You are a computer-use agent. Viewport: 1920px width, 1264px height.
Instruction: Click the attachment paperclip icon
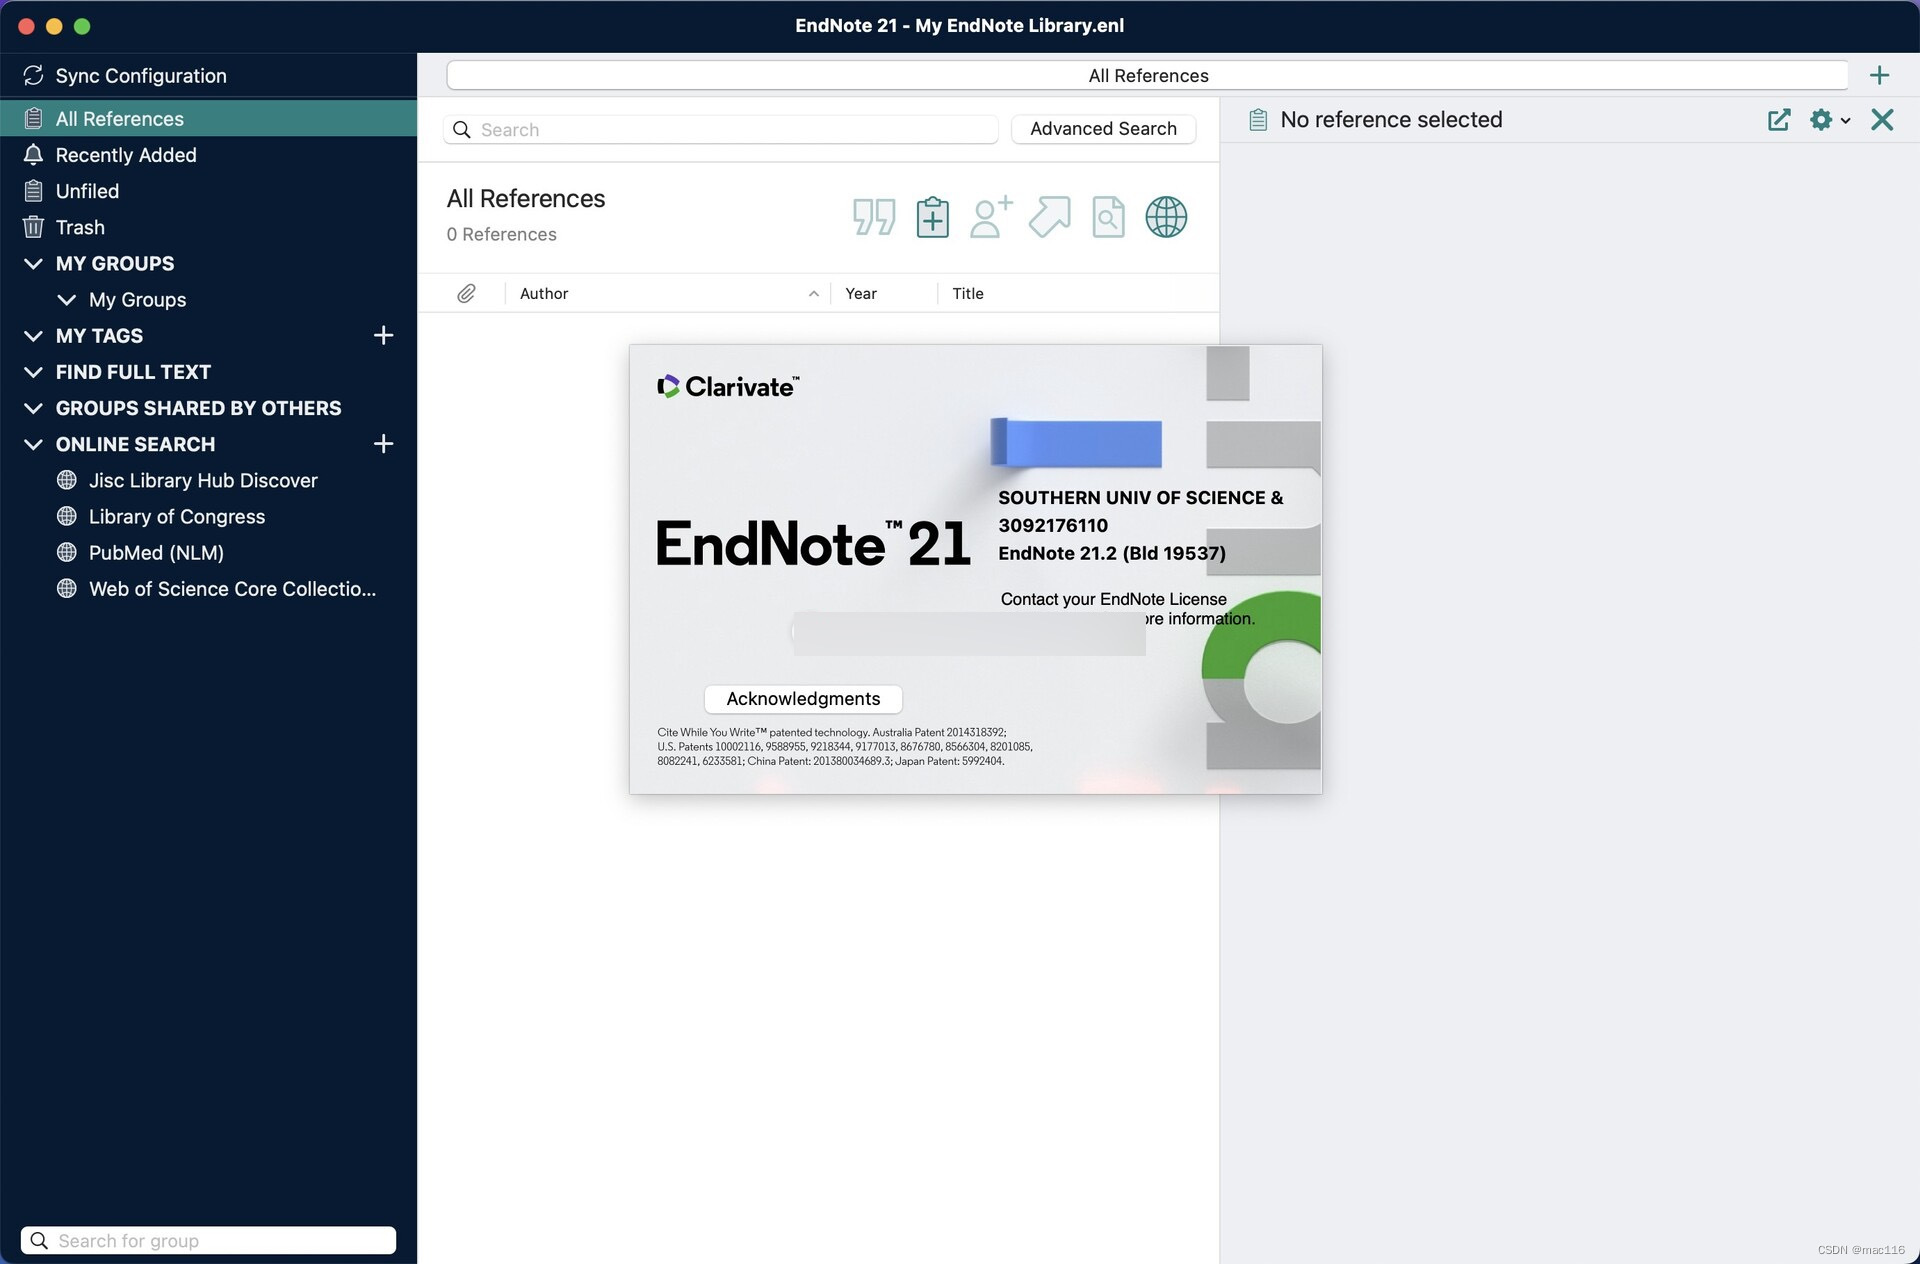click(x=467, y=292)
